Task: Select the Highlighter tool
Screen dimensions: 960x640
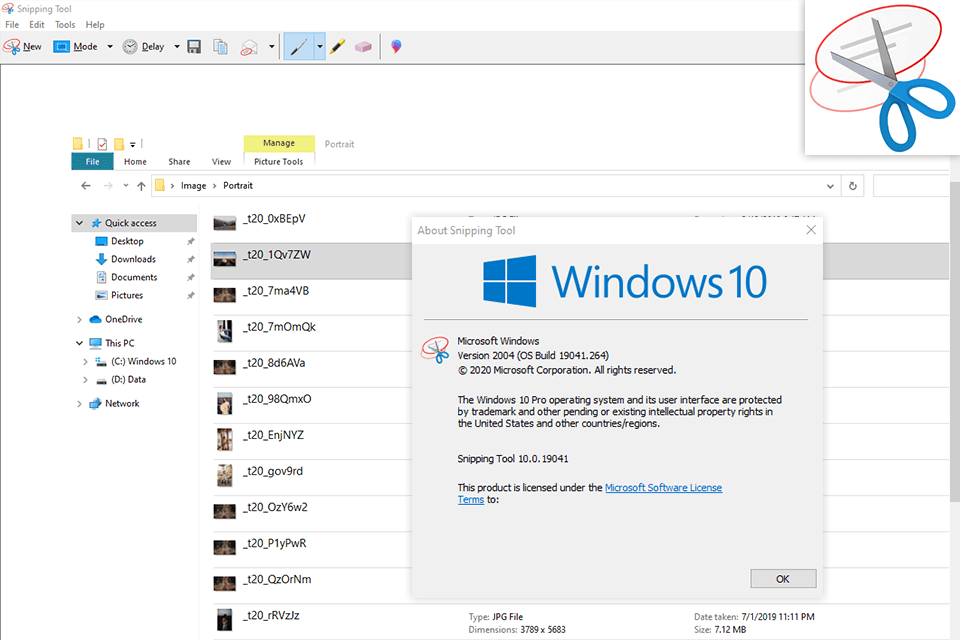Action: 337,46
